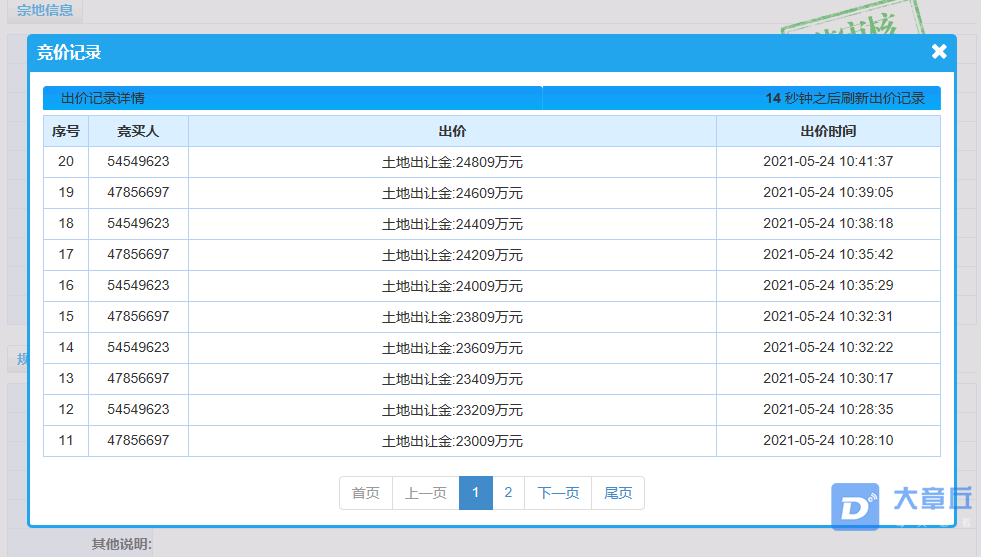
Task: Select sequence number 20 cell
Action: pyautogui.click(x=66, y=161)
